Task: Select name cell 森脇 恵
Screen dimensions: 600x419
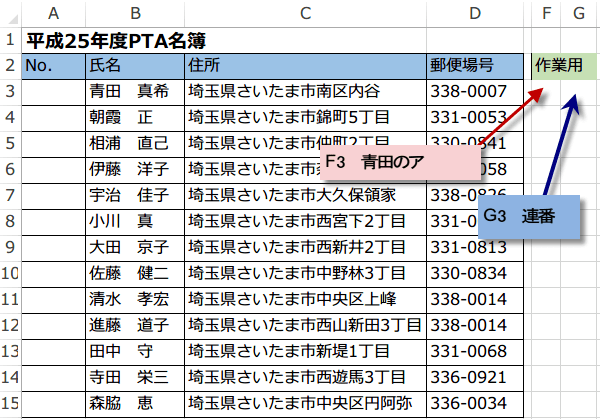Action: click(135, 404)
